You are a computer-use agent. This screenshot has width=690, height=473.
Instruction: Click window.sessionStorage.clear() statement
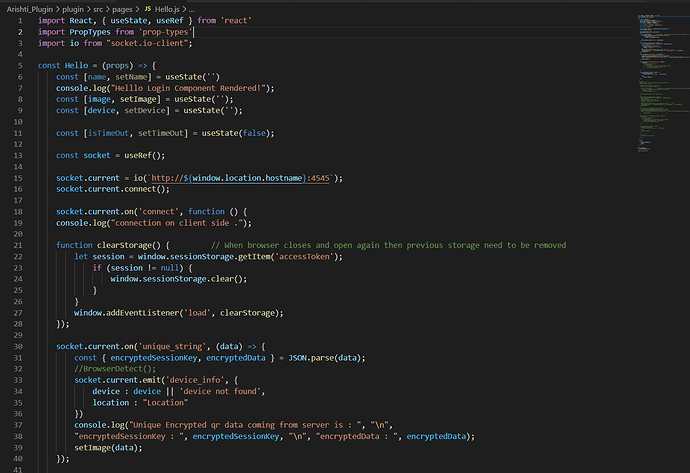179,279
